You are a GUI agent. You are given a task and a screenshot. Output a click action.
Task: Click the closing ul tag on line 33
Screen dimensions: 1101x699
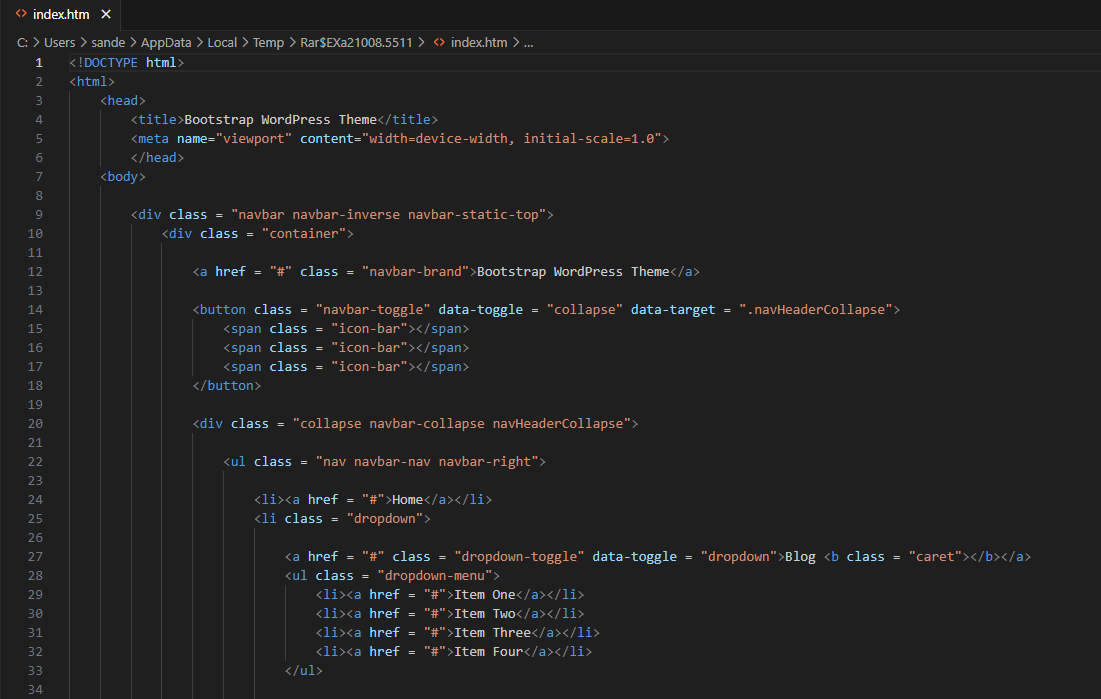pos(303,670)
